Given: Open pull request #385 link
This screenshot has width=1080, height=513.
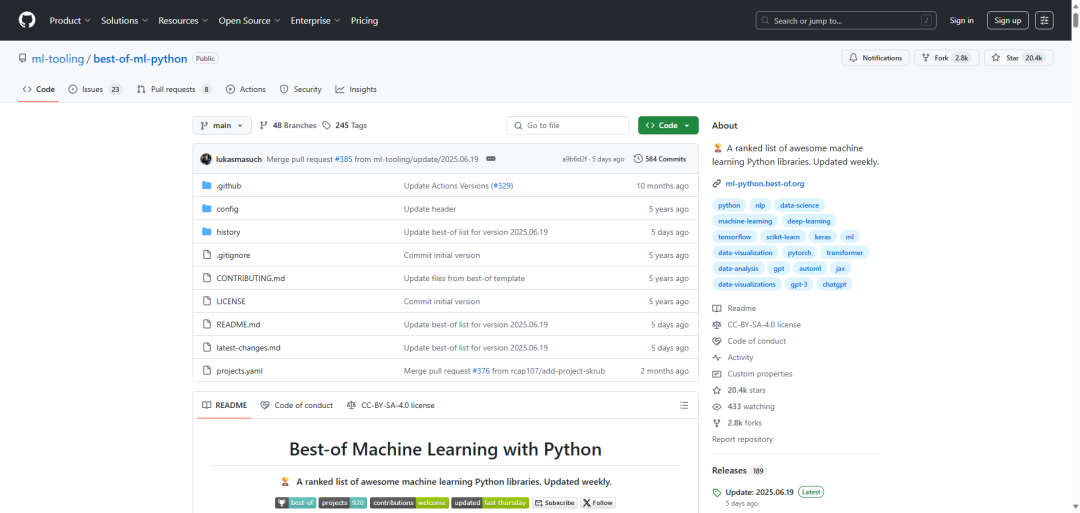Looking at the screenshot, I should coord(344,159).
